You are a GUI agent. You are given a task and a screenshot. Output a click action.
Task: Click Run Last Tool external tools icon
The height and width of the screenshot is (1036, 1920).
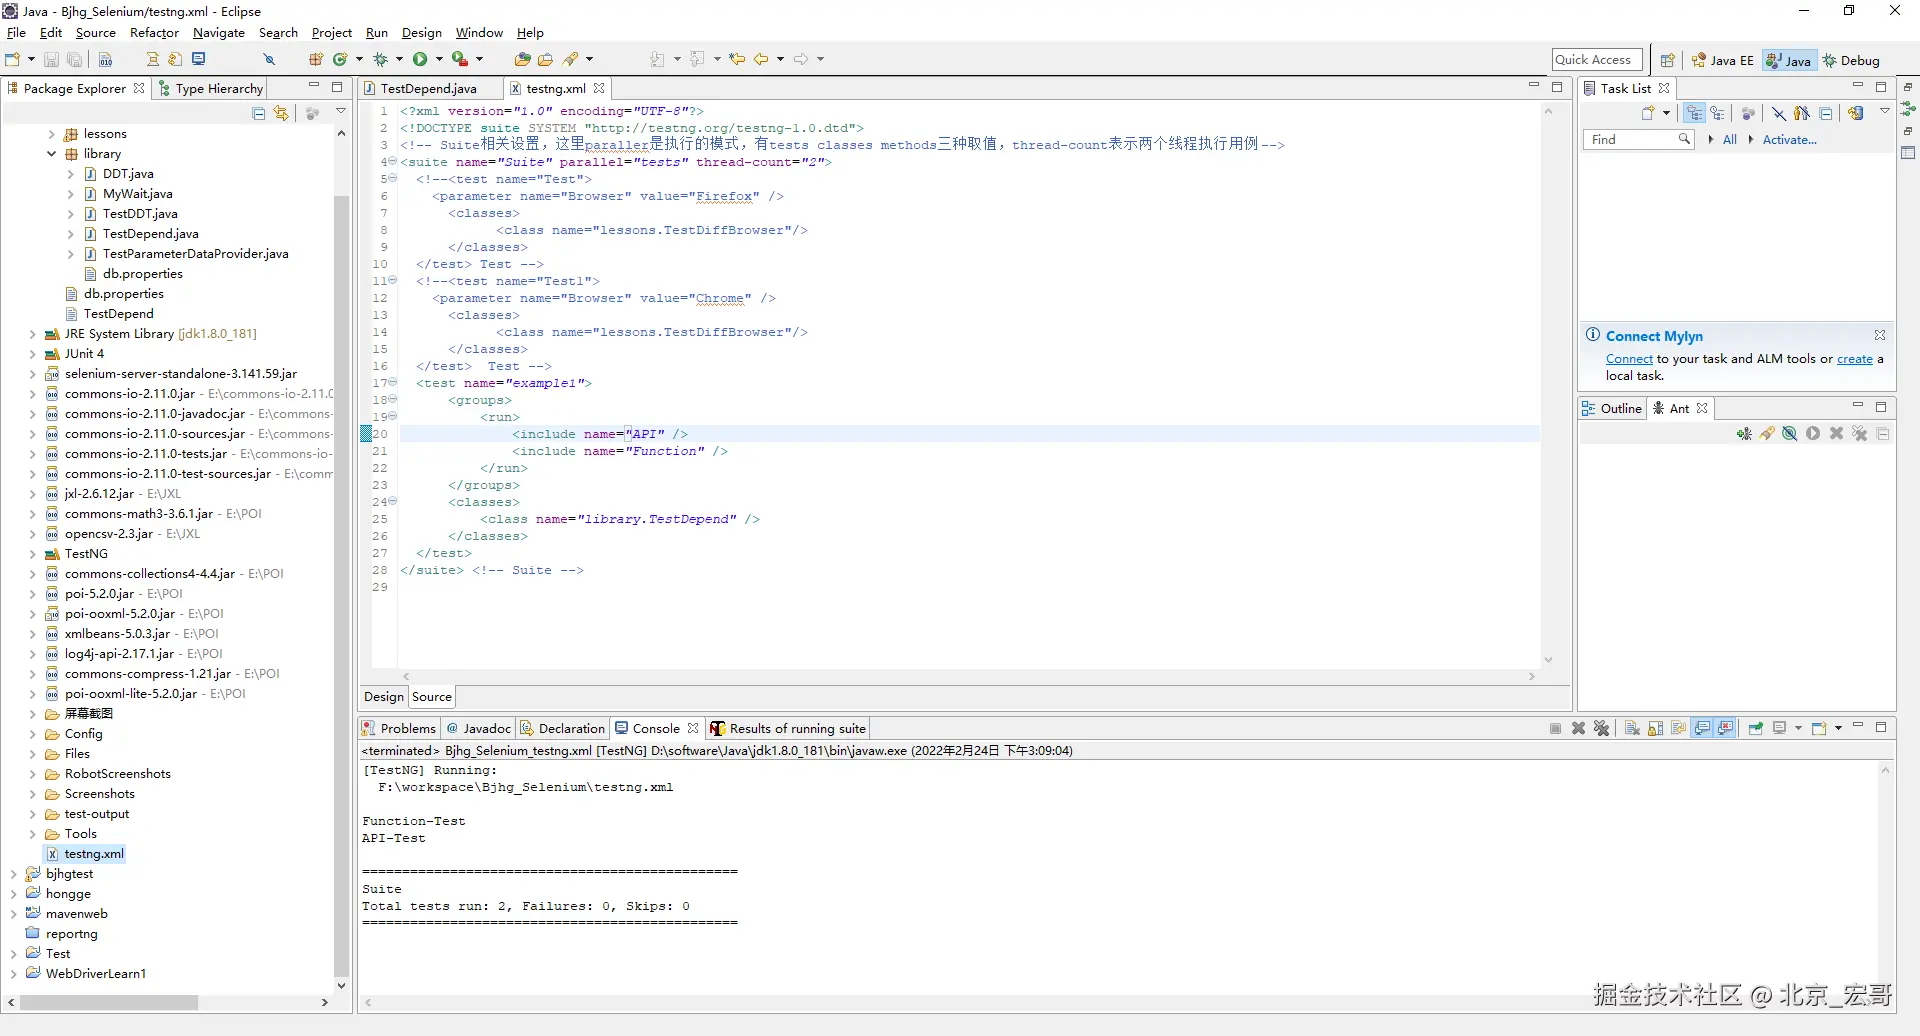[460, 59]
